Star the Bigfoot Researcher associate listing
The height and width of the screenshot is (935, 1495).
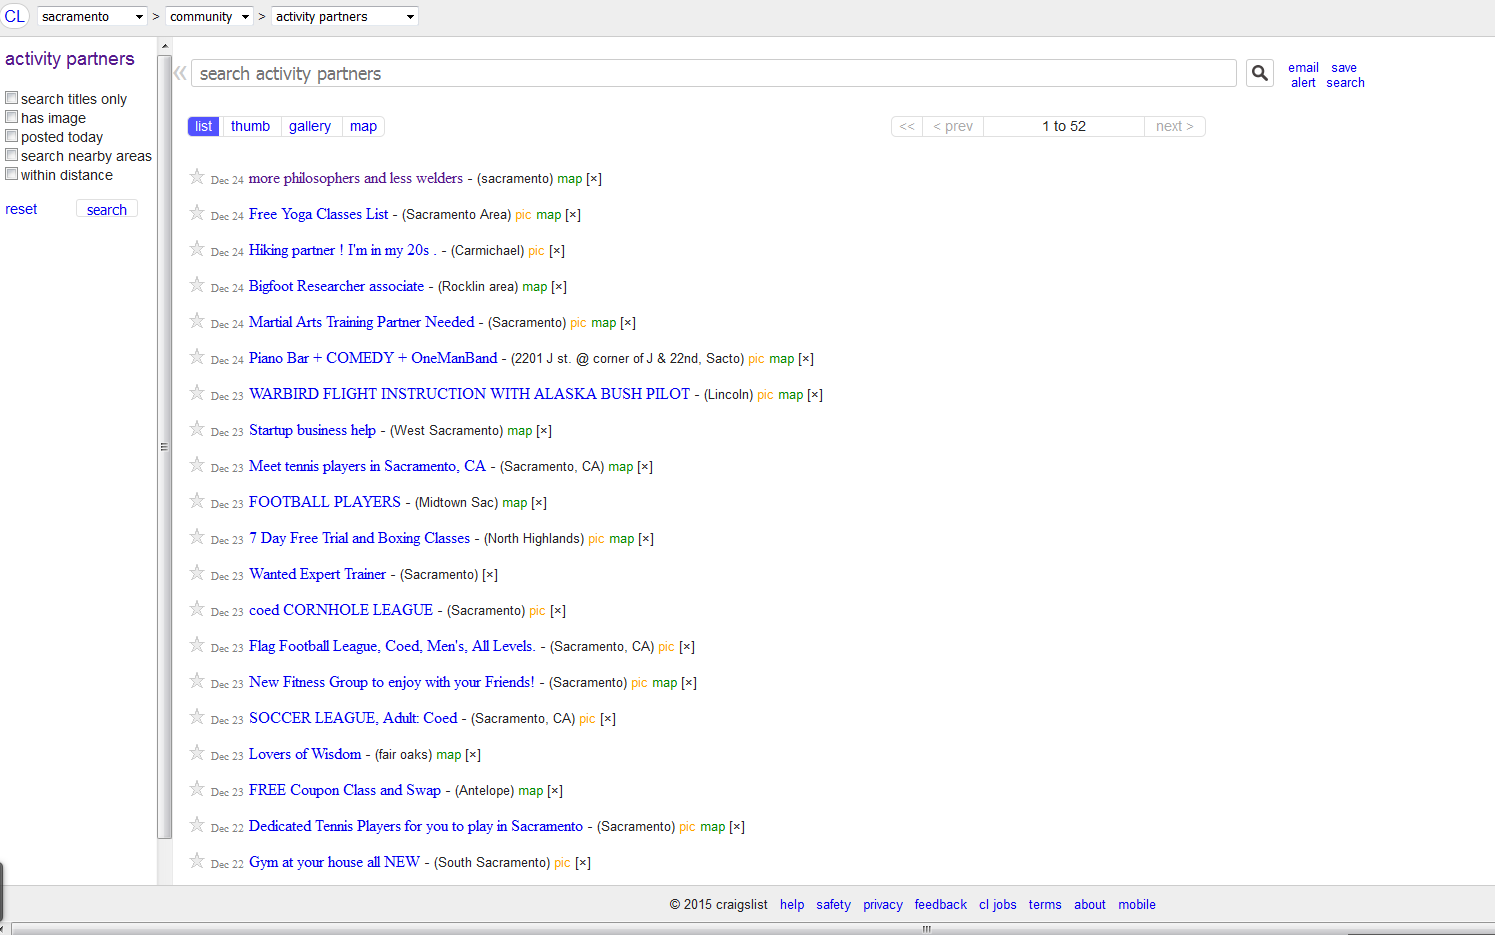(197, 285)
